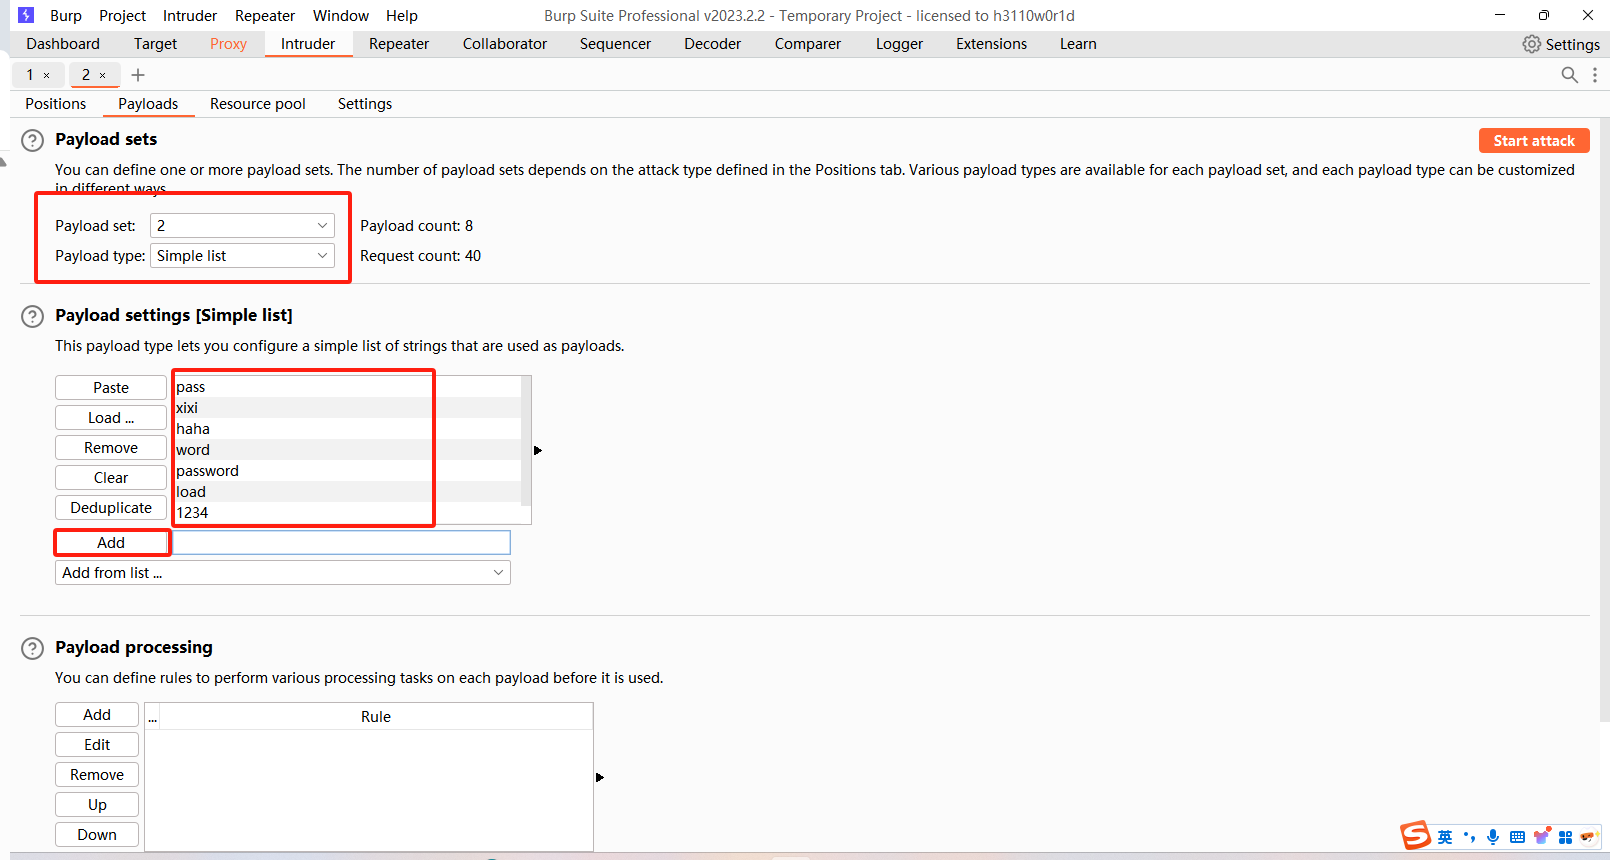Open help for Payload processing section
This screenshot has width=1610, height=860.
[33, 648]
